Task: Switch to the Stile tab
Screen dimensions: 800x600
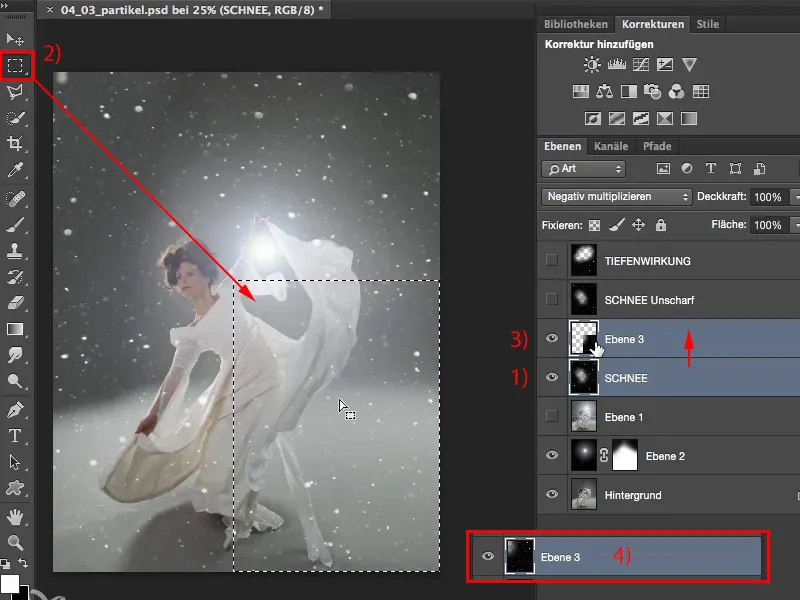Action: [708, 24]
